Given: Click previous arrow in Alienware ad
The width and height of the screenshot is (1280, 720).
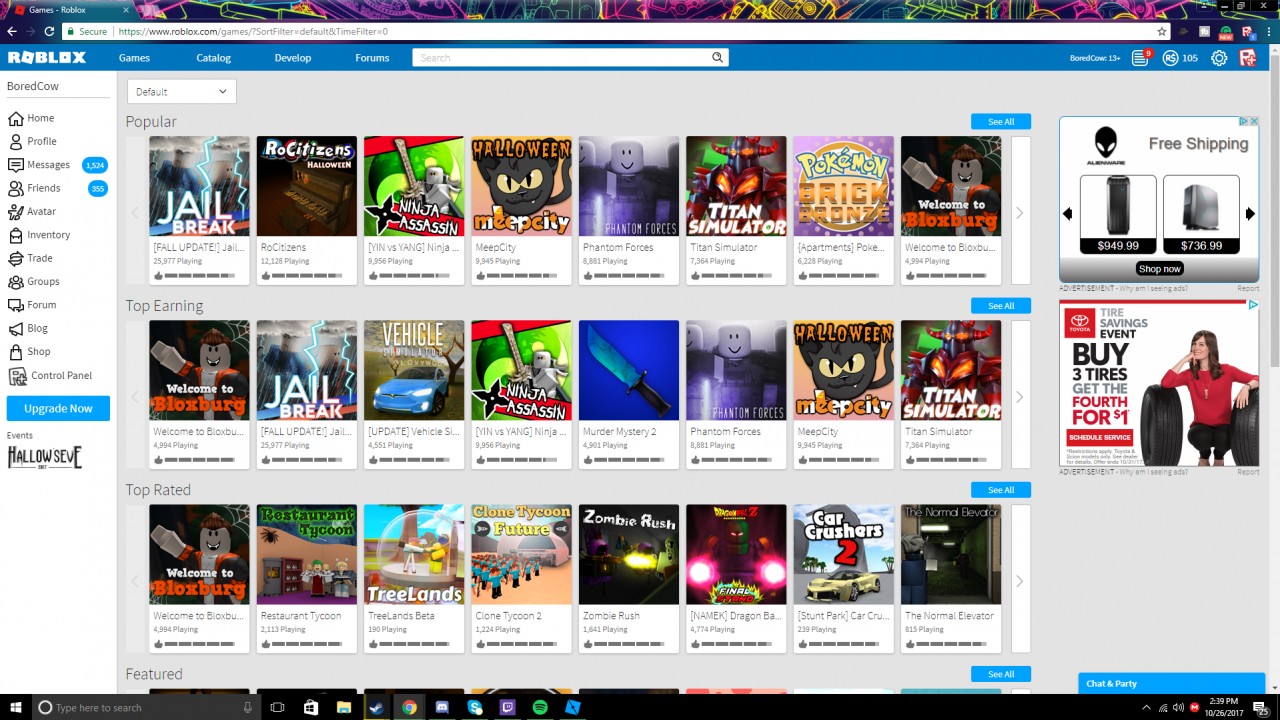Looking at the screenshot, I should point(1067,214).
